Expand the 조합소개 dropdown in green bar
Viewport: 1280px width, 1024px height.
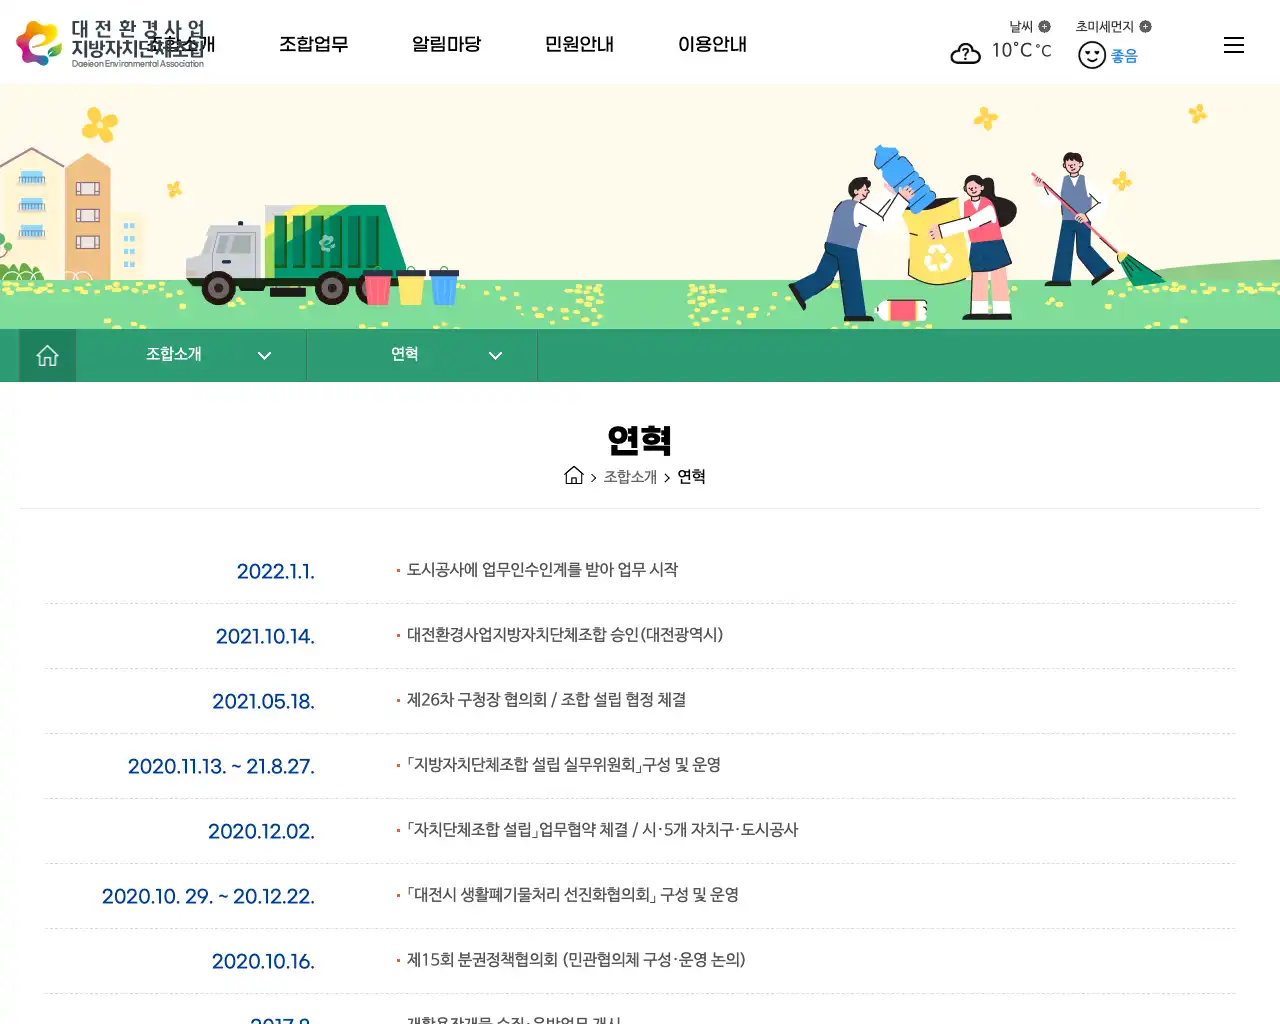pos(264,355)
